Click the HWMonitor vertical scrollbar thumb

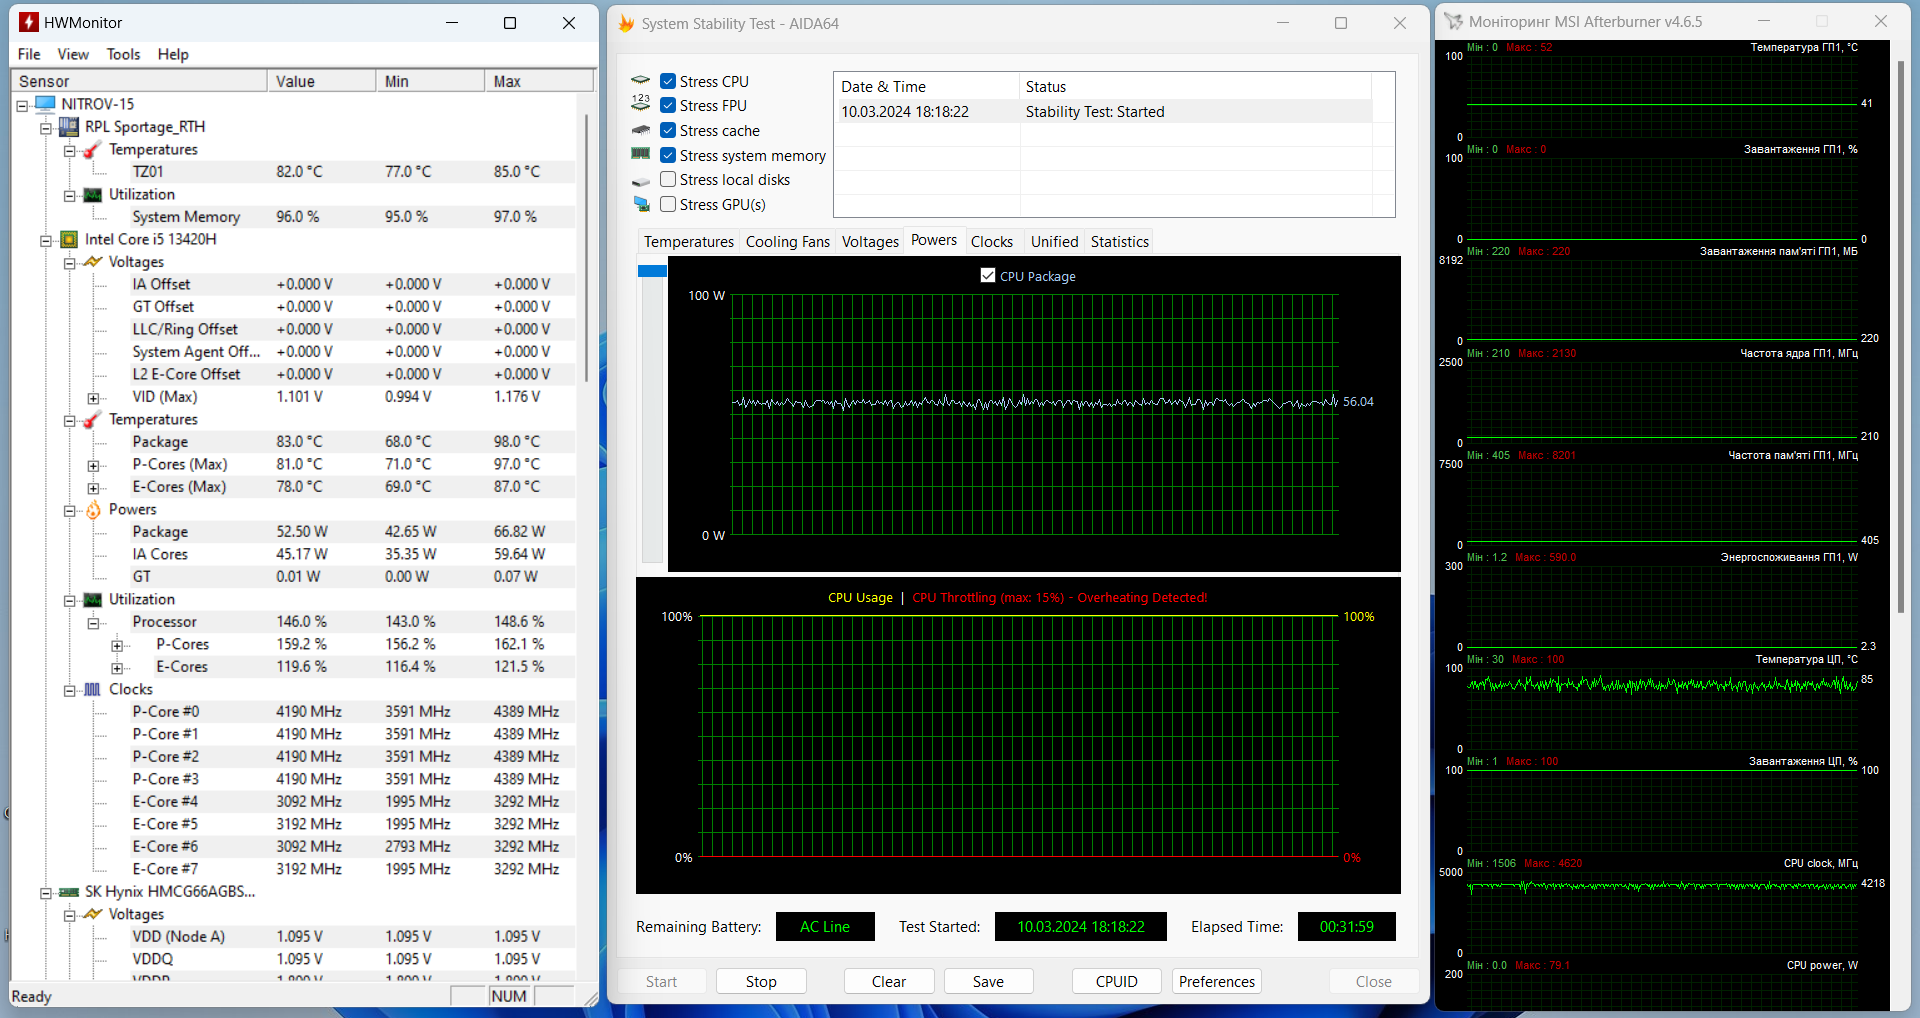tap(586, 247)
